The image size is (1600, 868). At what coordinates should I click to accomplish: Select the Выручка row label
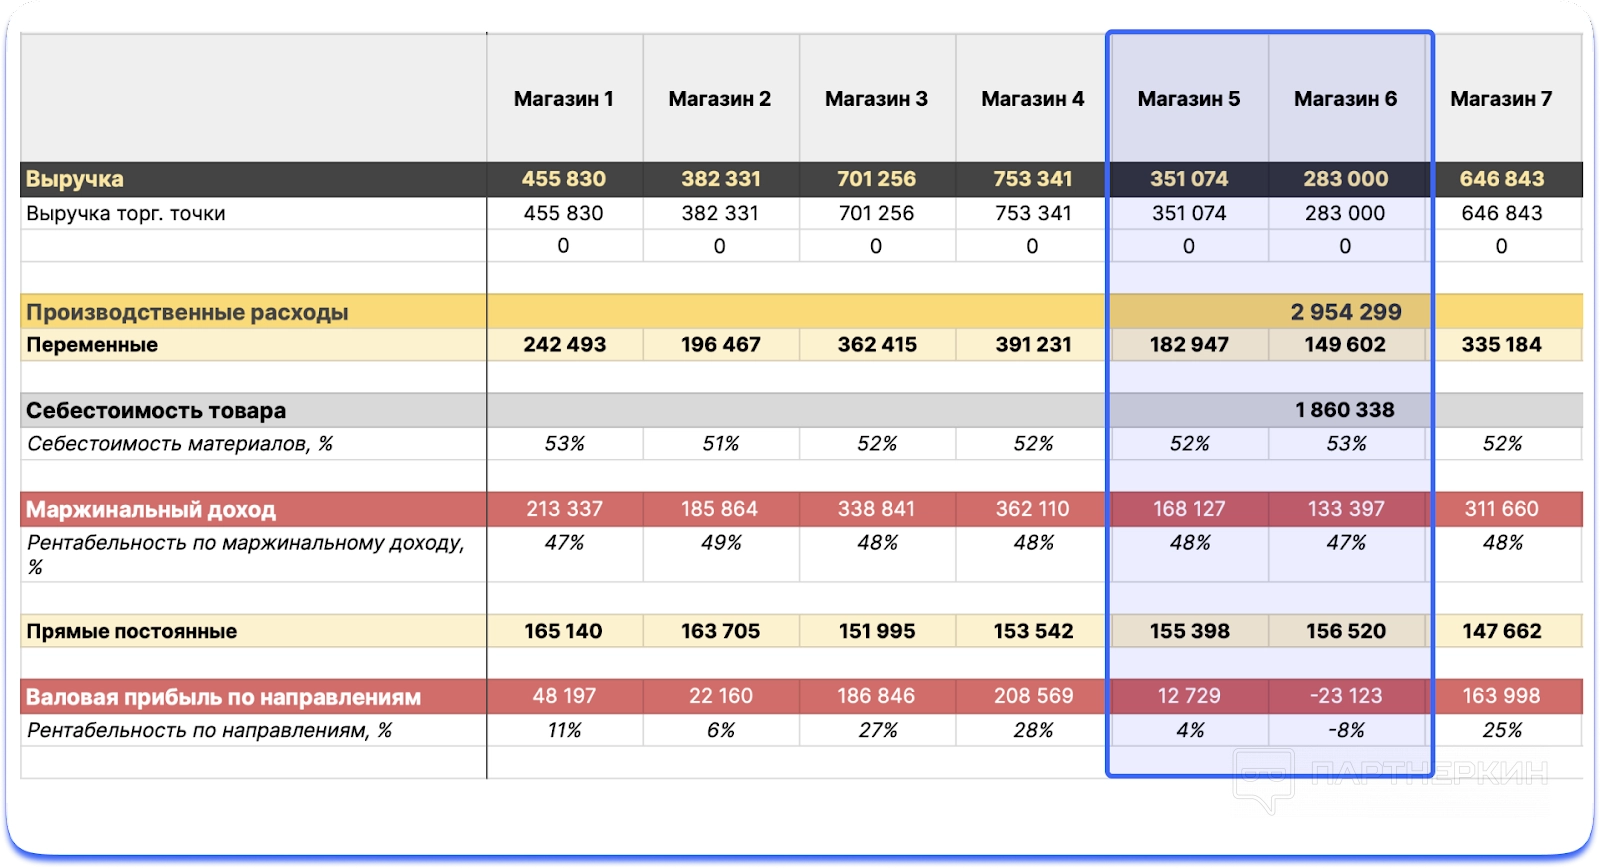(75, 179)
